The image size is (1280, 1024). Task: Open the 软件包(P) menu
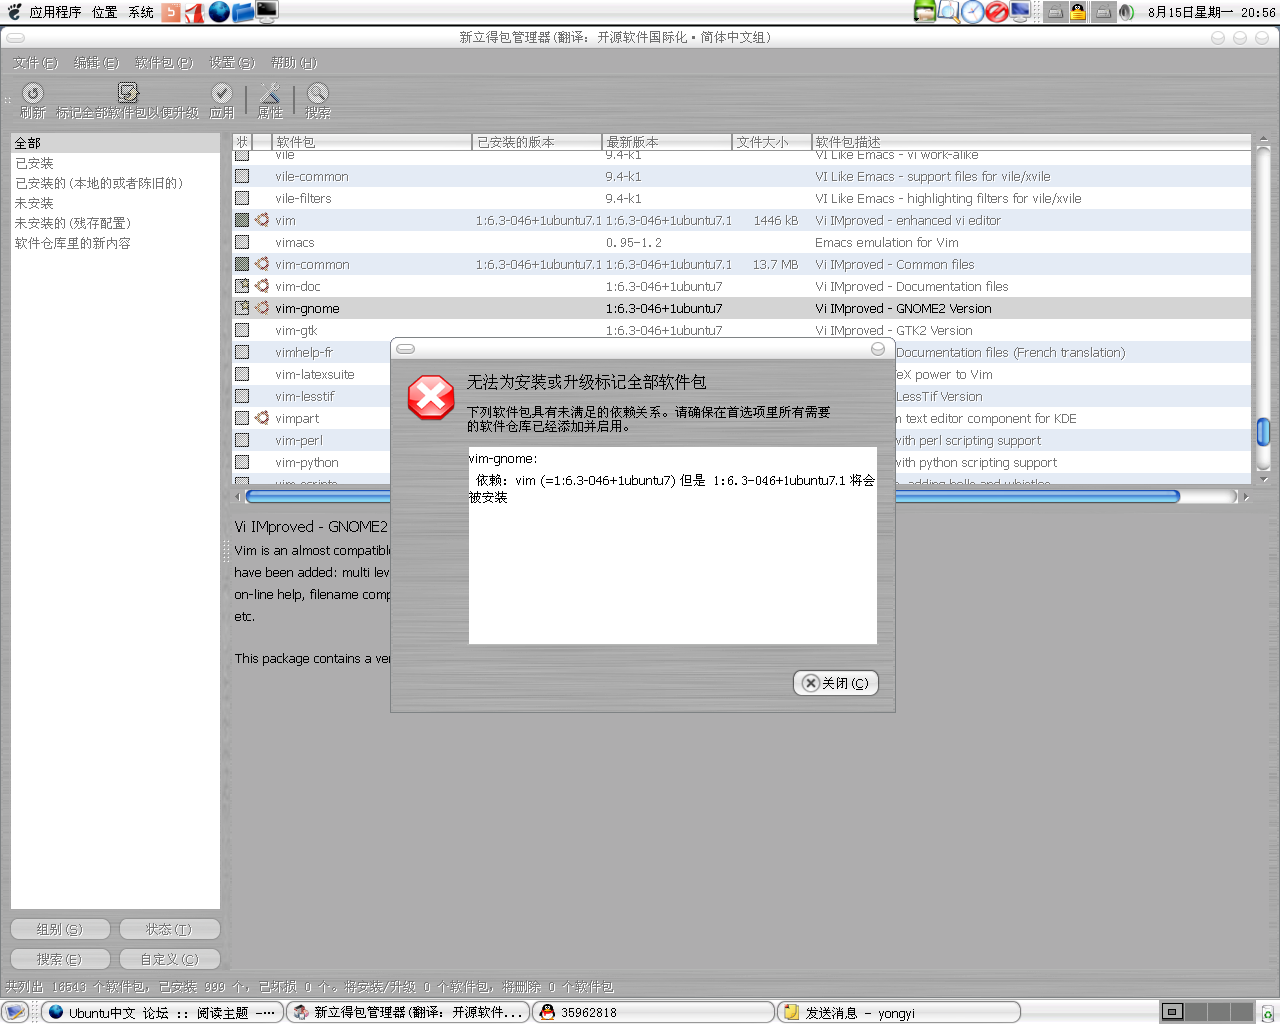[164, 63]
